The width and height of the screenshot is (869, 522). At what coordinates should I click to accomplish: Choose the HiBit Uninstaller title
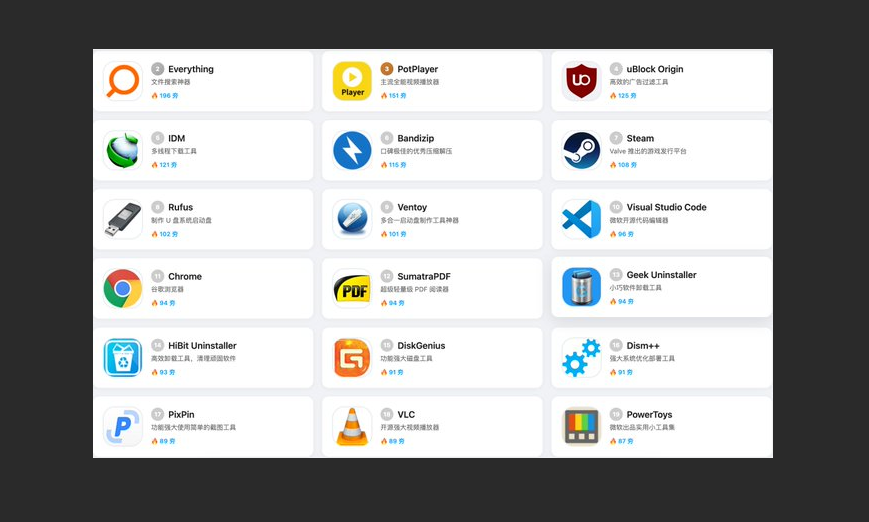202,346
